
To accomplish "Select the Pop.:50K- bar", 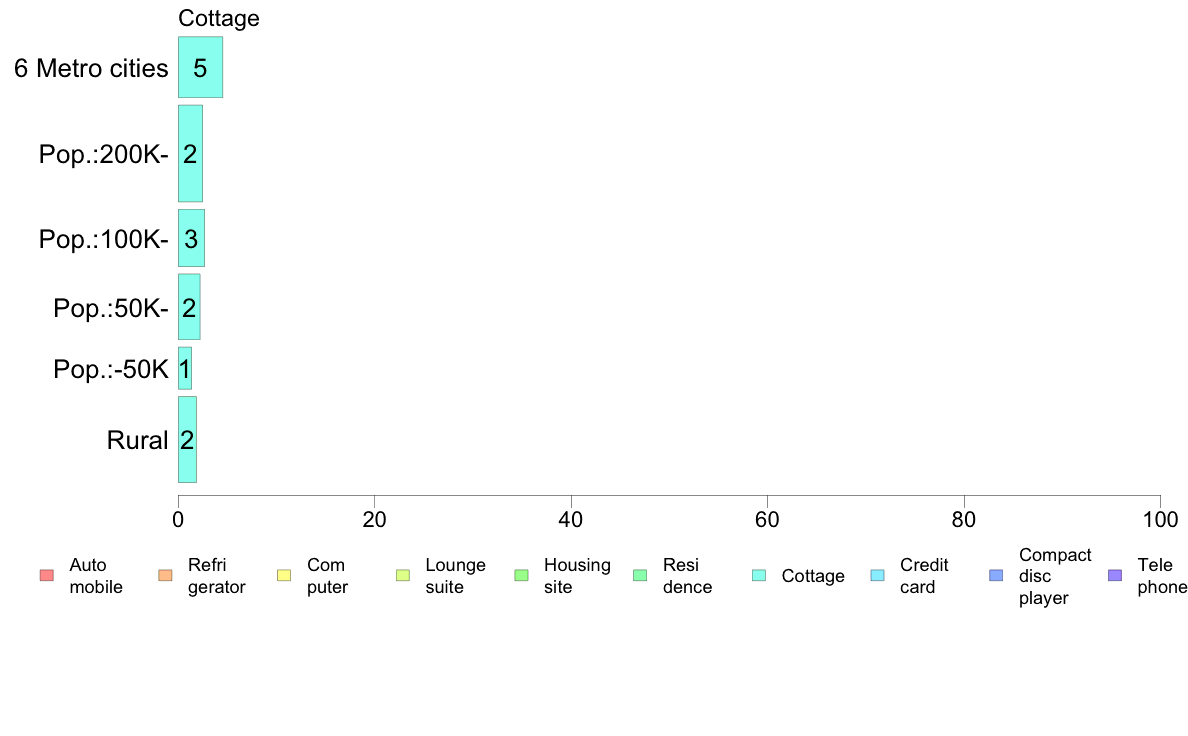I will tap(189, 307).
